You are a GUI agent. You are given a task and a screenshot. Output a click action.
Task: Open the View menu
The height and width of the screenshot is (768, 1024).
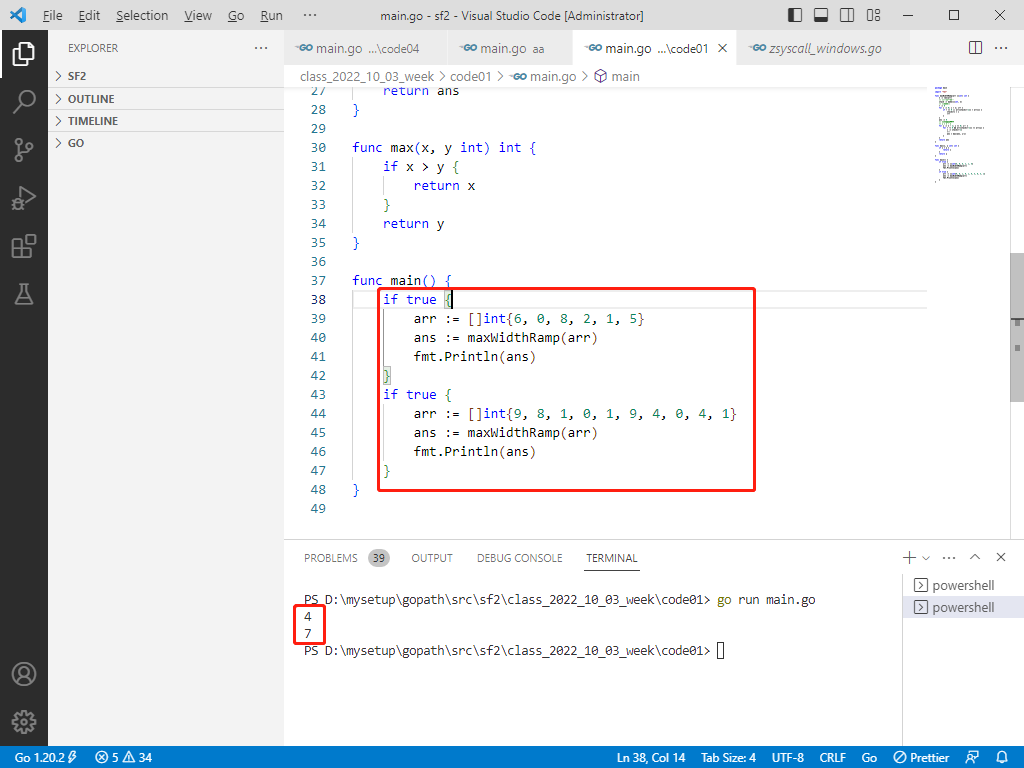point(197,15)
